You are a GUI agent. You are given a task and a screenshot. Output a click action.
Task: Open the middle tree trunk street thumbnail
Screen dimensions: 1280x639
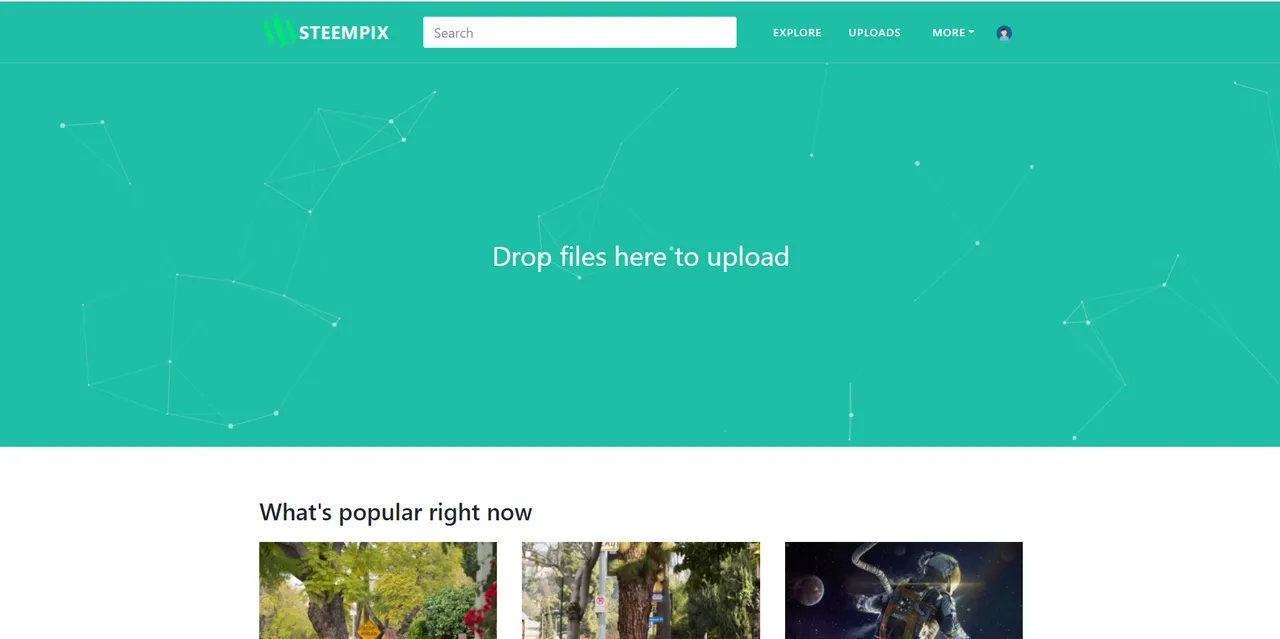(x=641, y=590)
